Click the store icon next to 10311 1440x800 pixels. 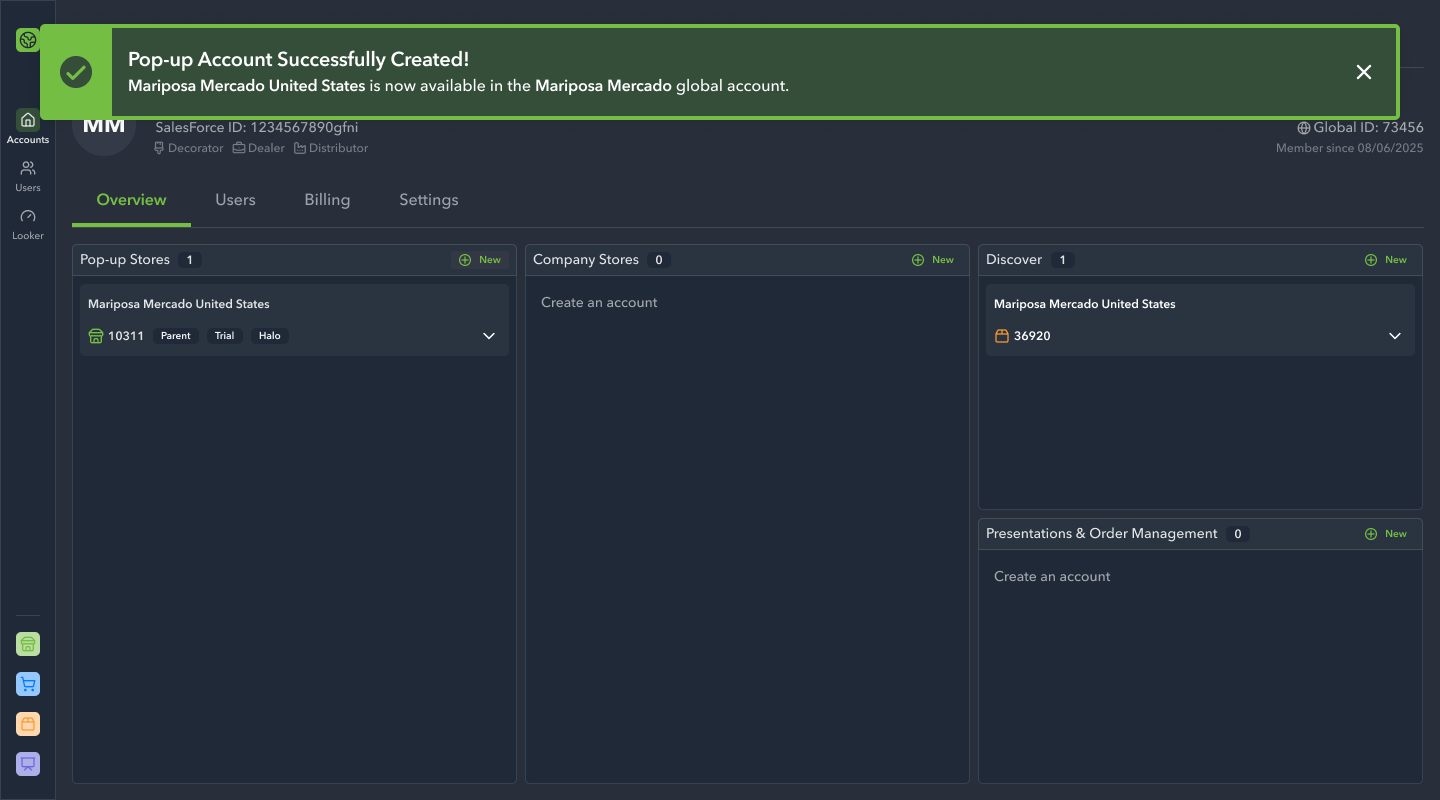tap(96, 336)
